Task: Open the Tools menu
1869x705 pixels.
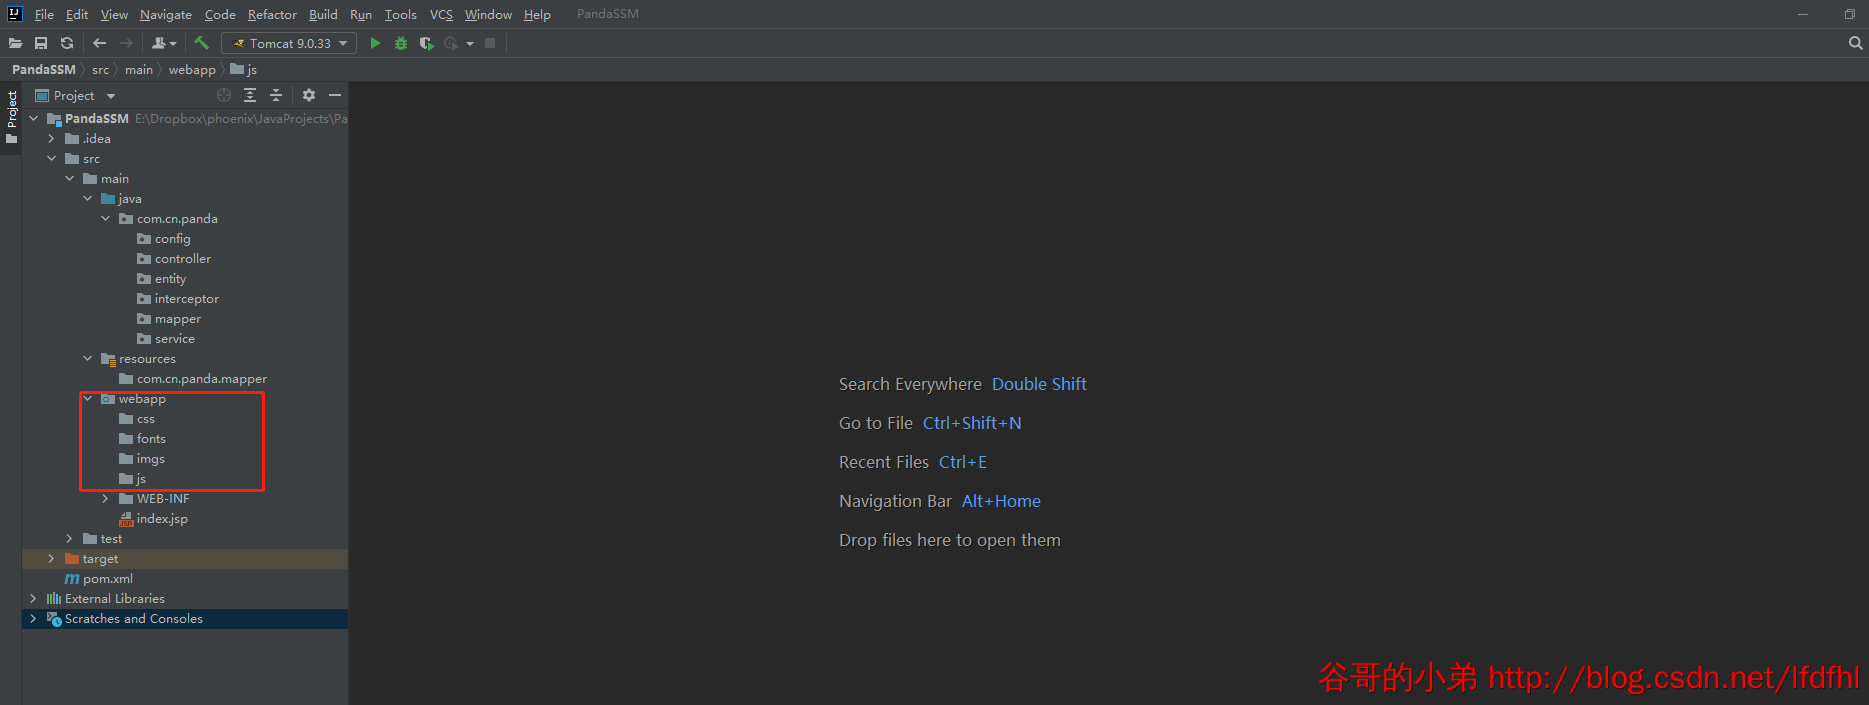Action: 400,14
